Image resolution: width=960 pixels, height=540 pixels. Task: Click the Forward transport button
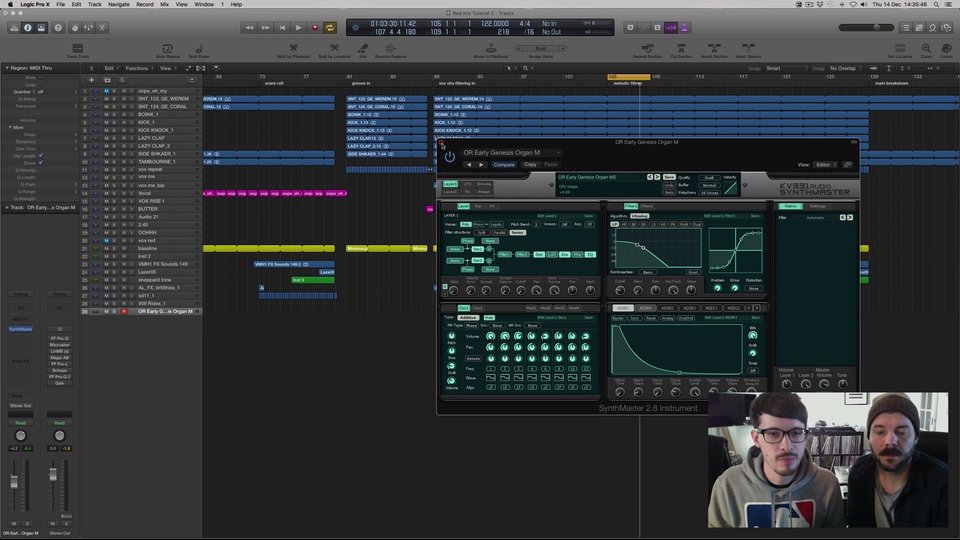click(x=266, y=28)
